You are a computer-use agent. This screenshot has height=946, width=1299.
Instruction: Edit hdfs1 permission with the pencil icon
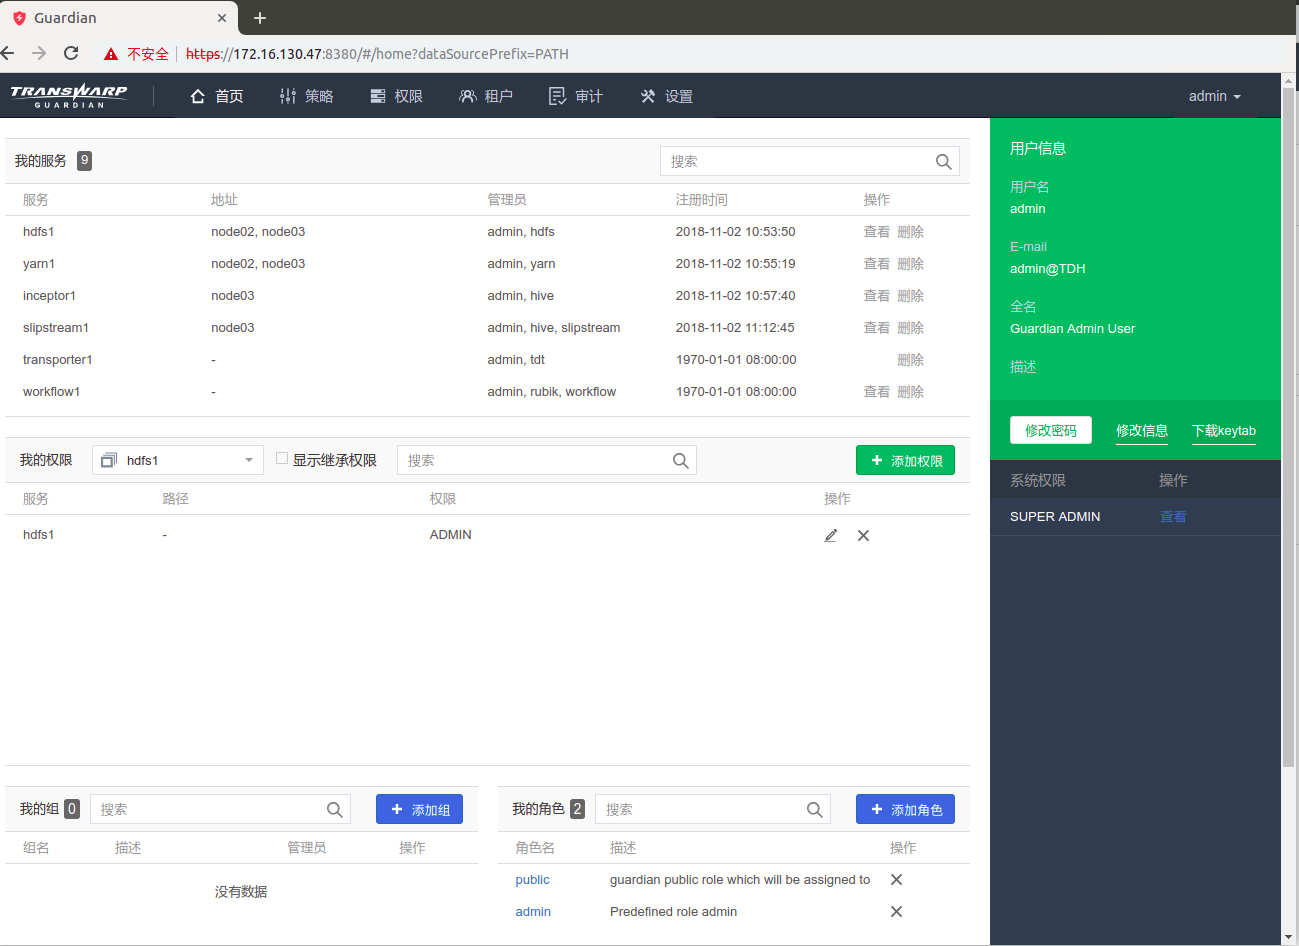[x=830, y=536]
